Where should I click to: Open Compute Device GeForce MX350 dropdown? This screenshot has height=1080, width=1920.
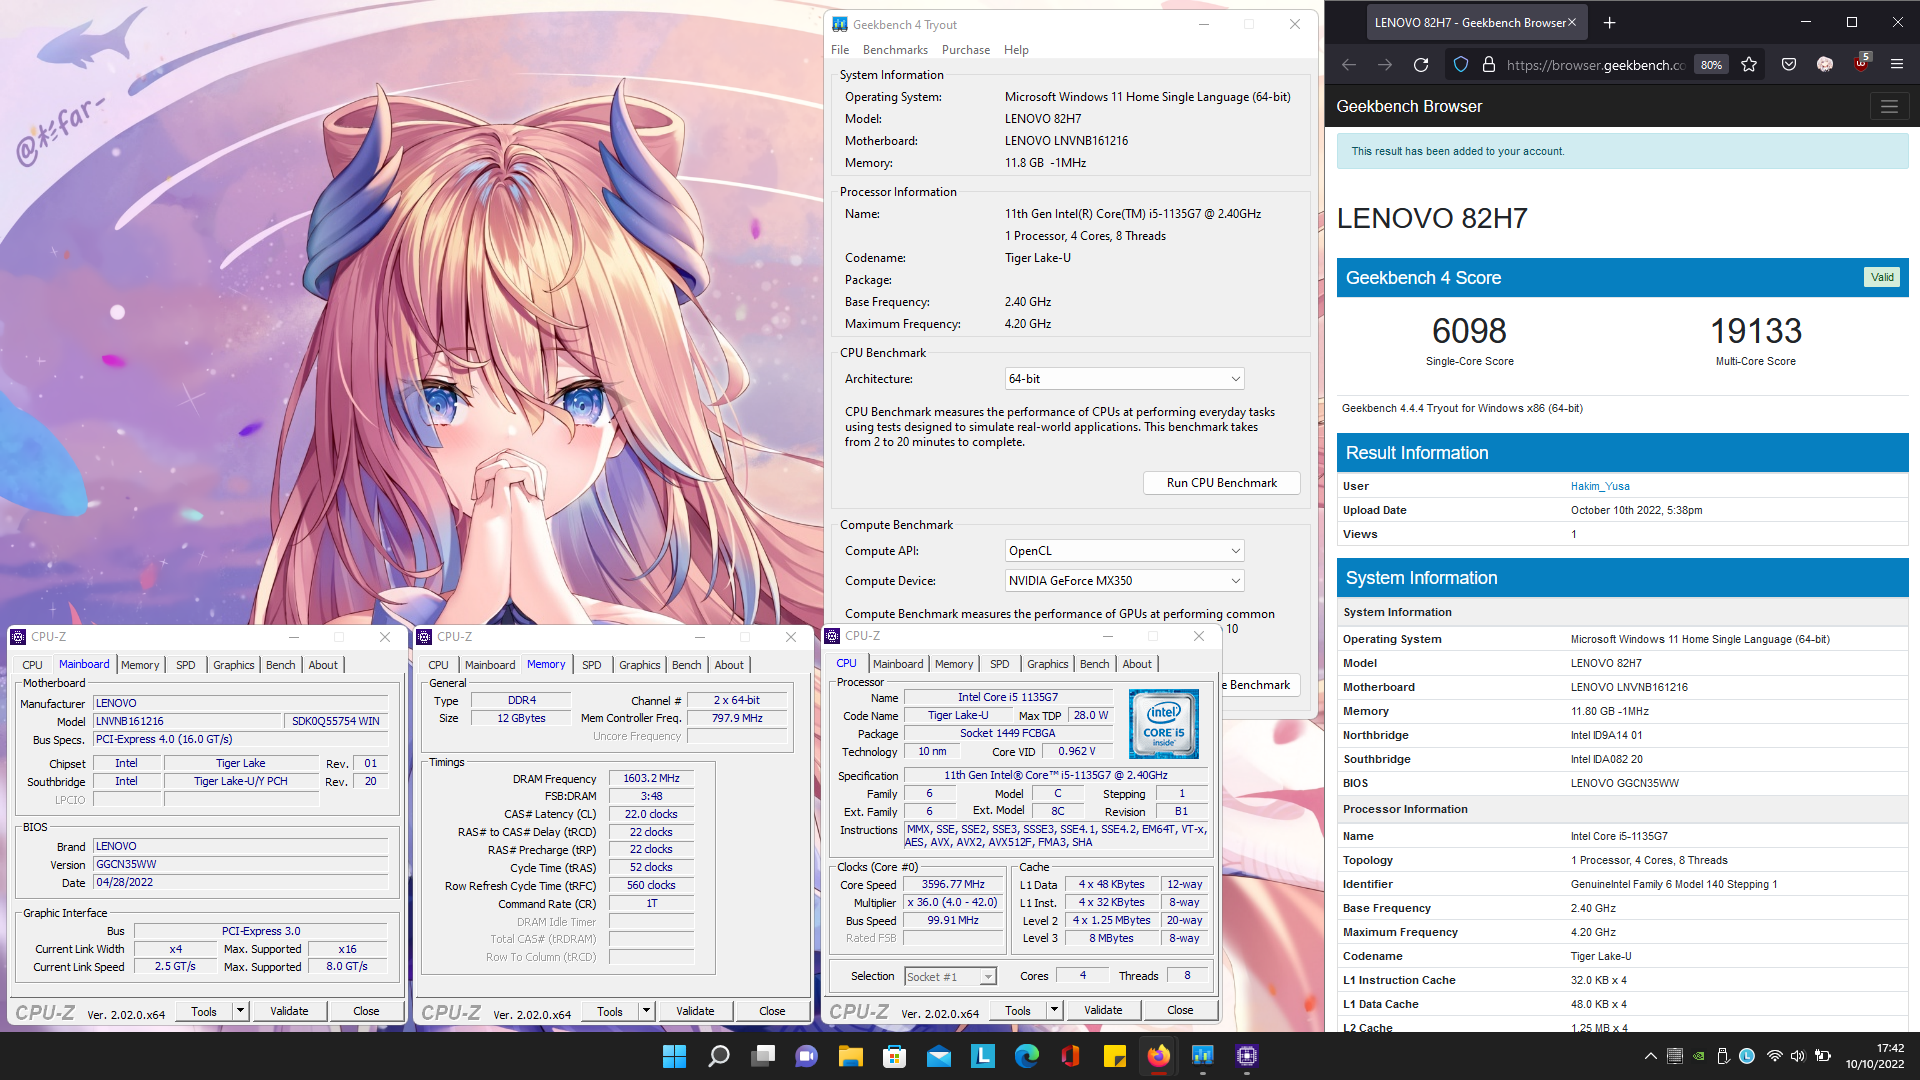(1124, 581)
